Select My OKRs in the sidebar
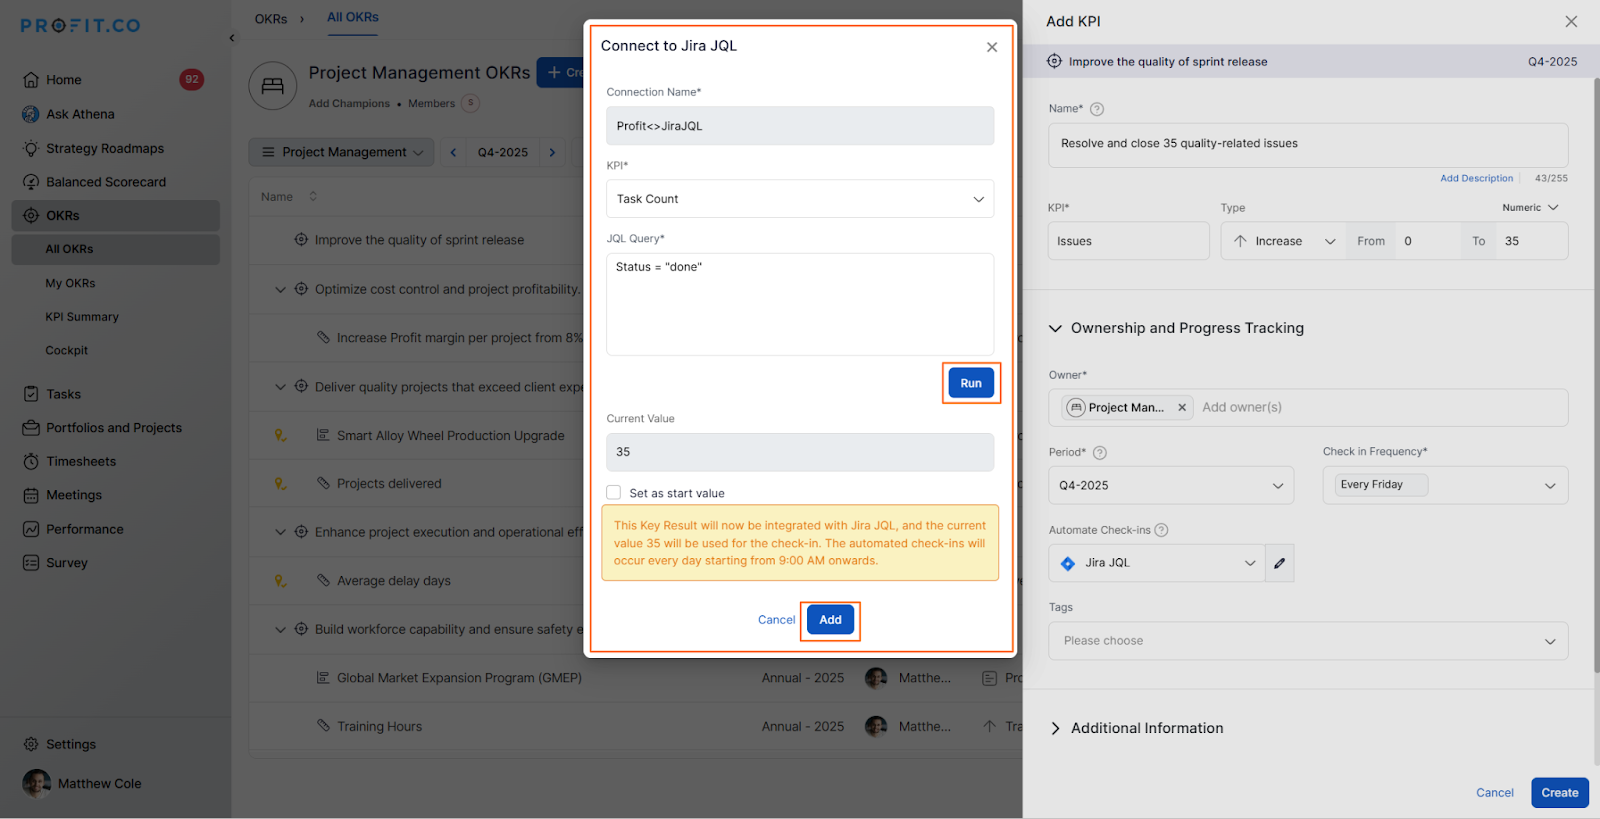Viewport: 1600px width, 819px height. (70, 283)
